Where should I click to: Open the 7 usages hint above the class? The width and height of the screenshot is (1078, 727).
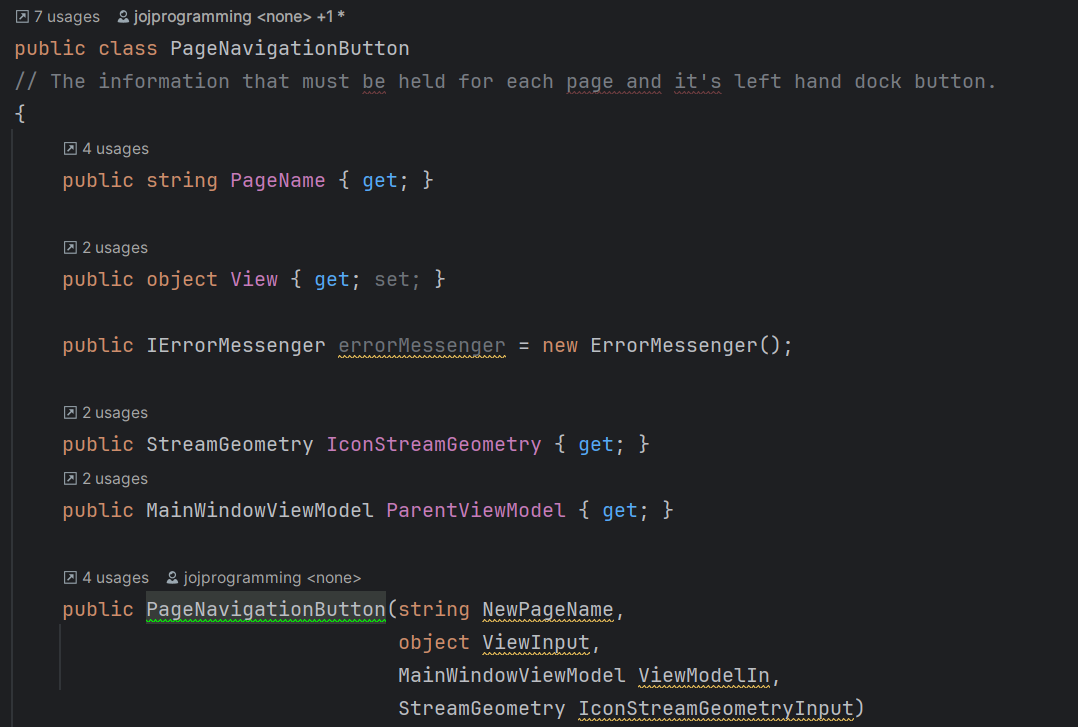67,17
